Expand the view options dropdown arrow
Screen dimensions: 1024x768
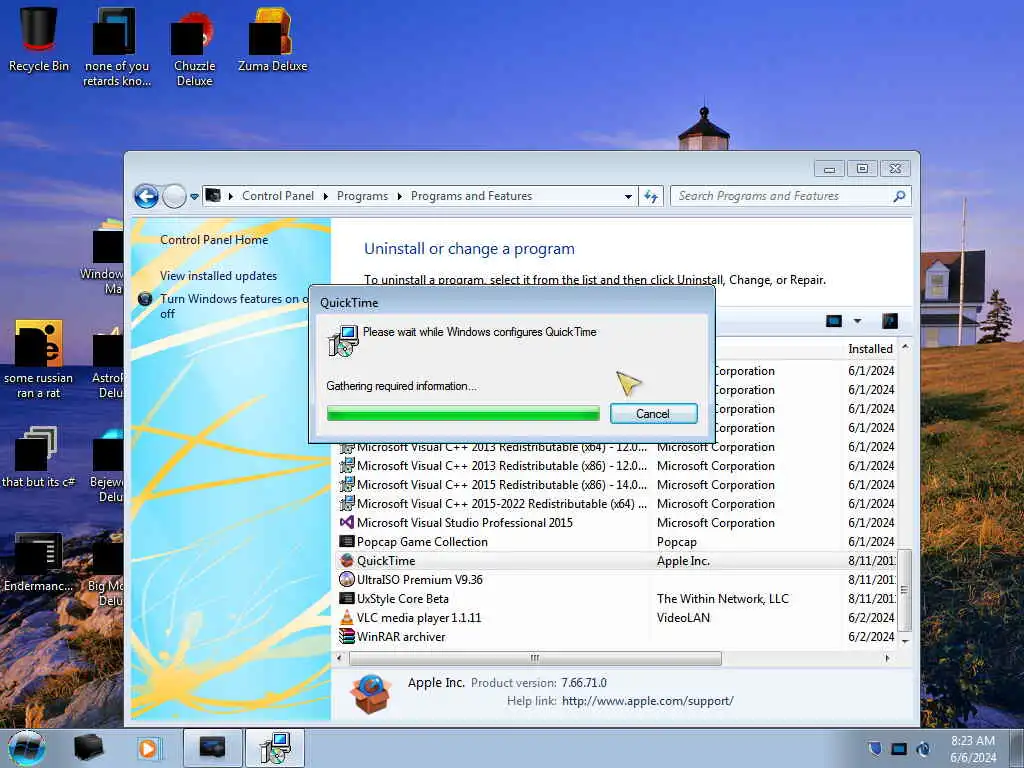[857, 321]
